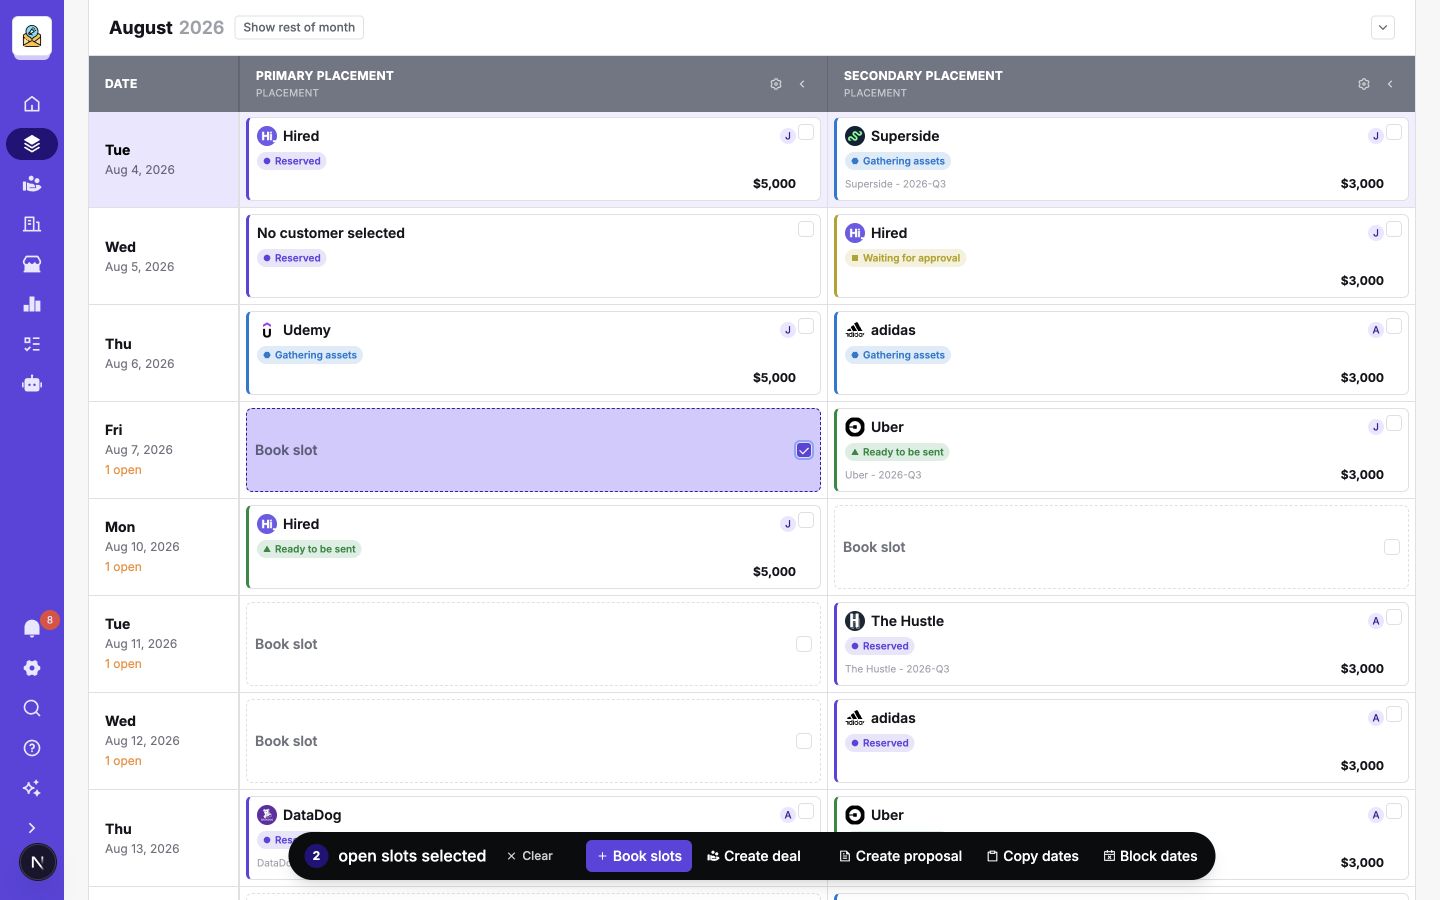Click Ready to be sent status on Uber card
The image size is (1440, 900).
tap(897, 452)
